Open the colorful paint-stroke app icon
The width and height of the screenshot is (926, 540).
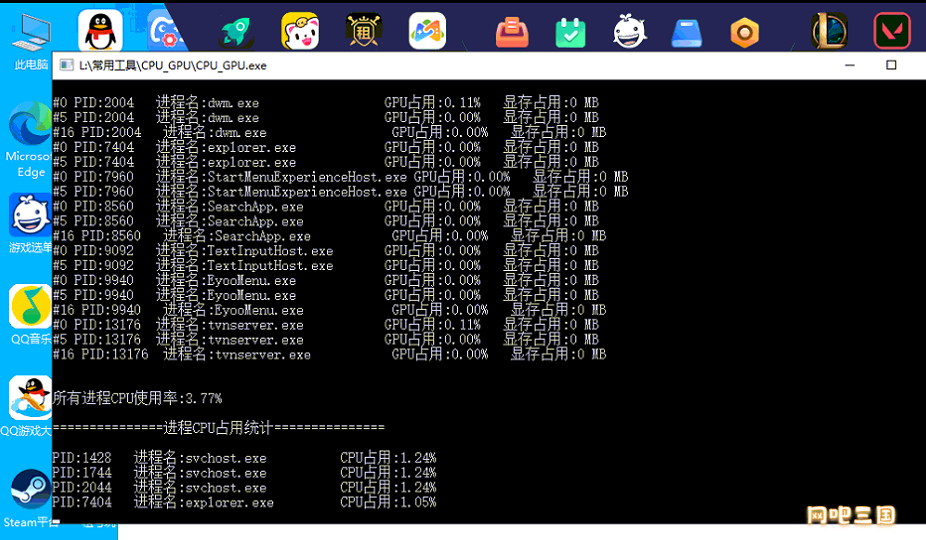[x=428, y=31]
